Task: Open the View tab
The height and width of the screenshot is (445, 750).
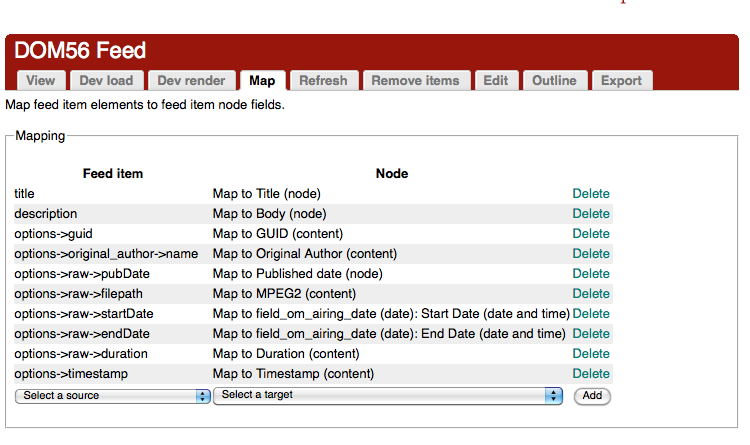Action: tap(41, 81)
